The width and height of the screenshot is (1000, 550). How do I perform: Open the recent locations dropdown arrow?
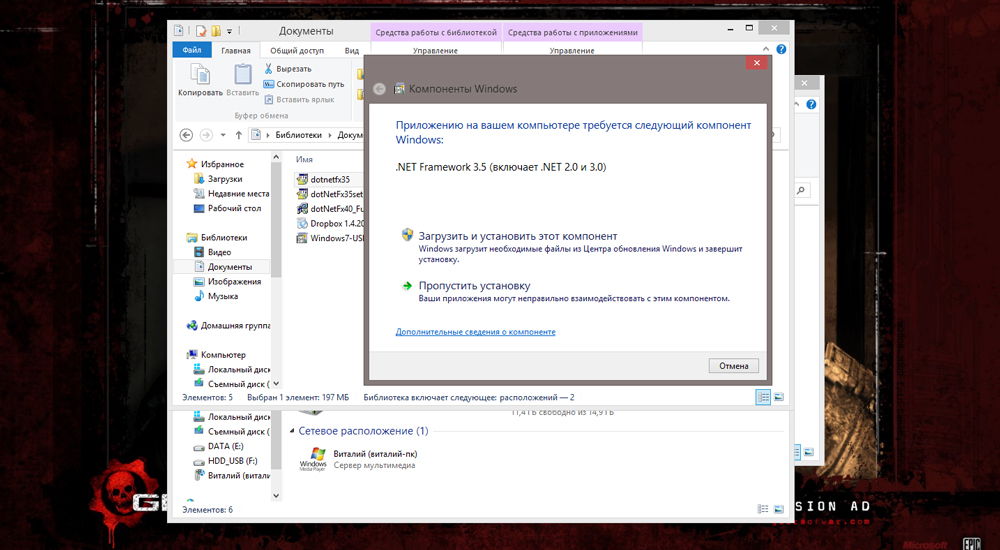(222, 135)
